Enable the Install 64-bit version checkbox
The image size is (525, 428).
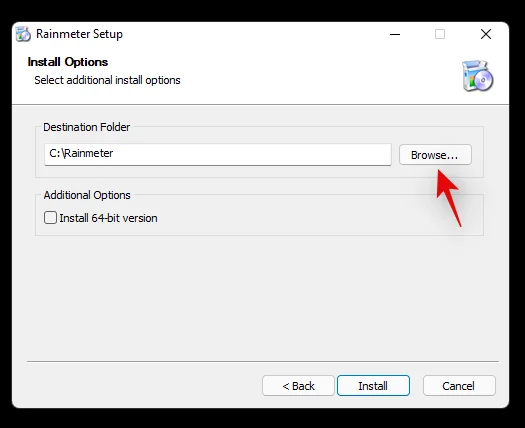50,218
